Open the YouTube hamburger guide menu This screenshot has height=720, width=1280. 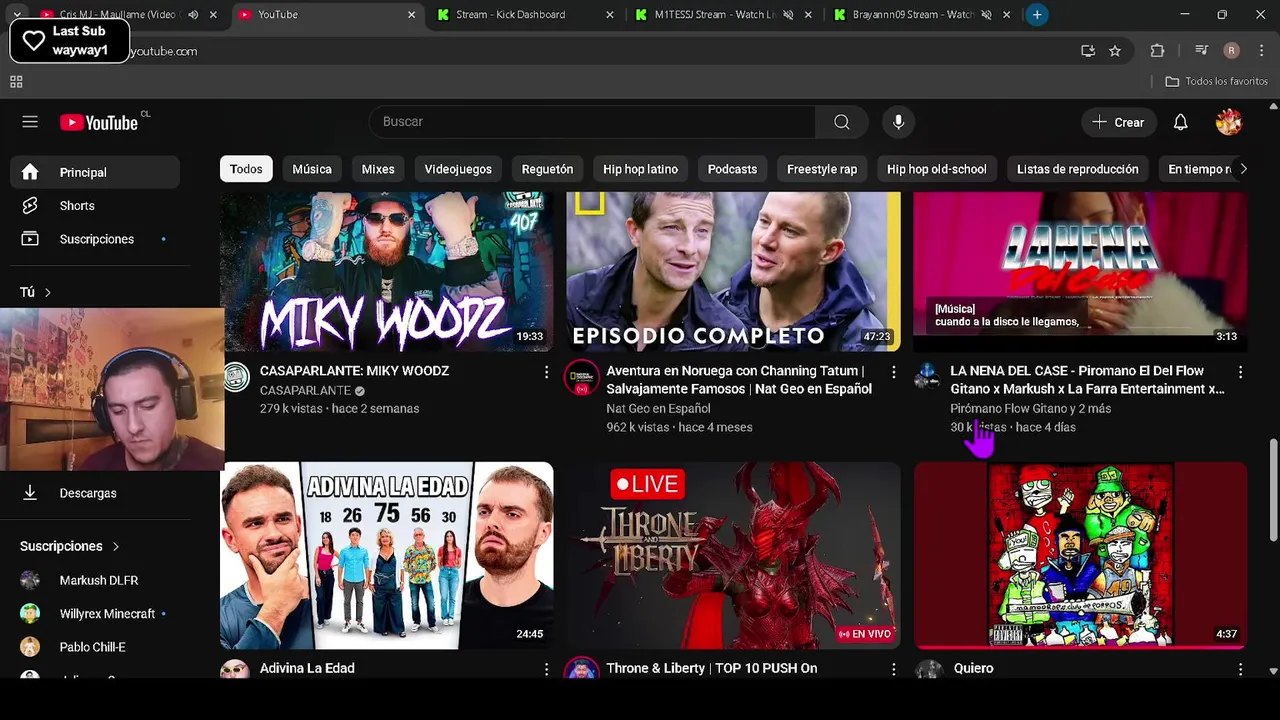click(x=30, y=122)
